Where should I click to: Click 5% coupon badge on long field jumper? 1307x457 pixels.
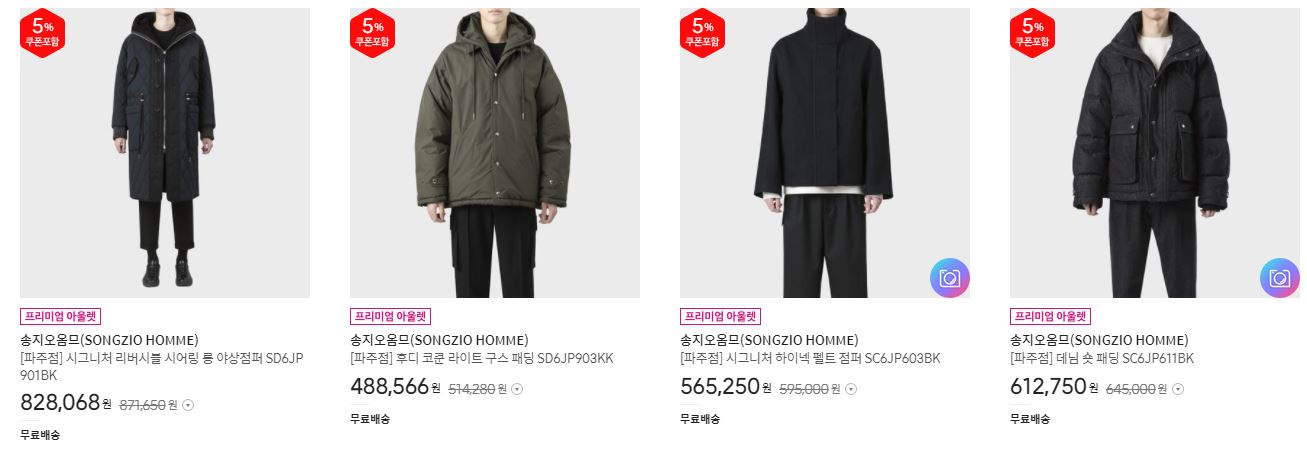(42, 33)
